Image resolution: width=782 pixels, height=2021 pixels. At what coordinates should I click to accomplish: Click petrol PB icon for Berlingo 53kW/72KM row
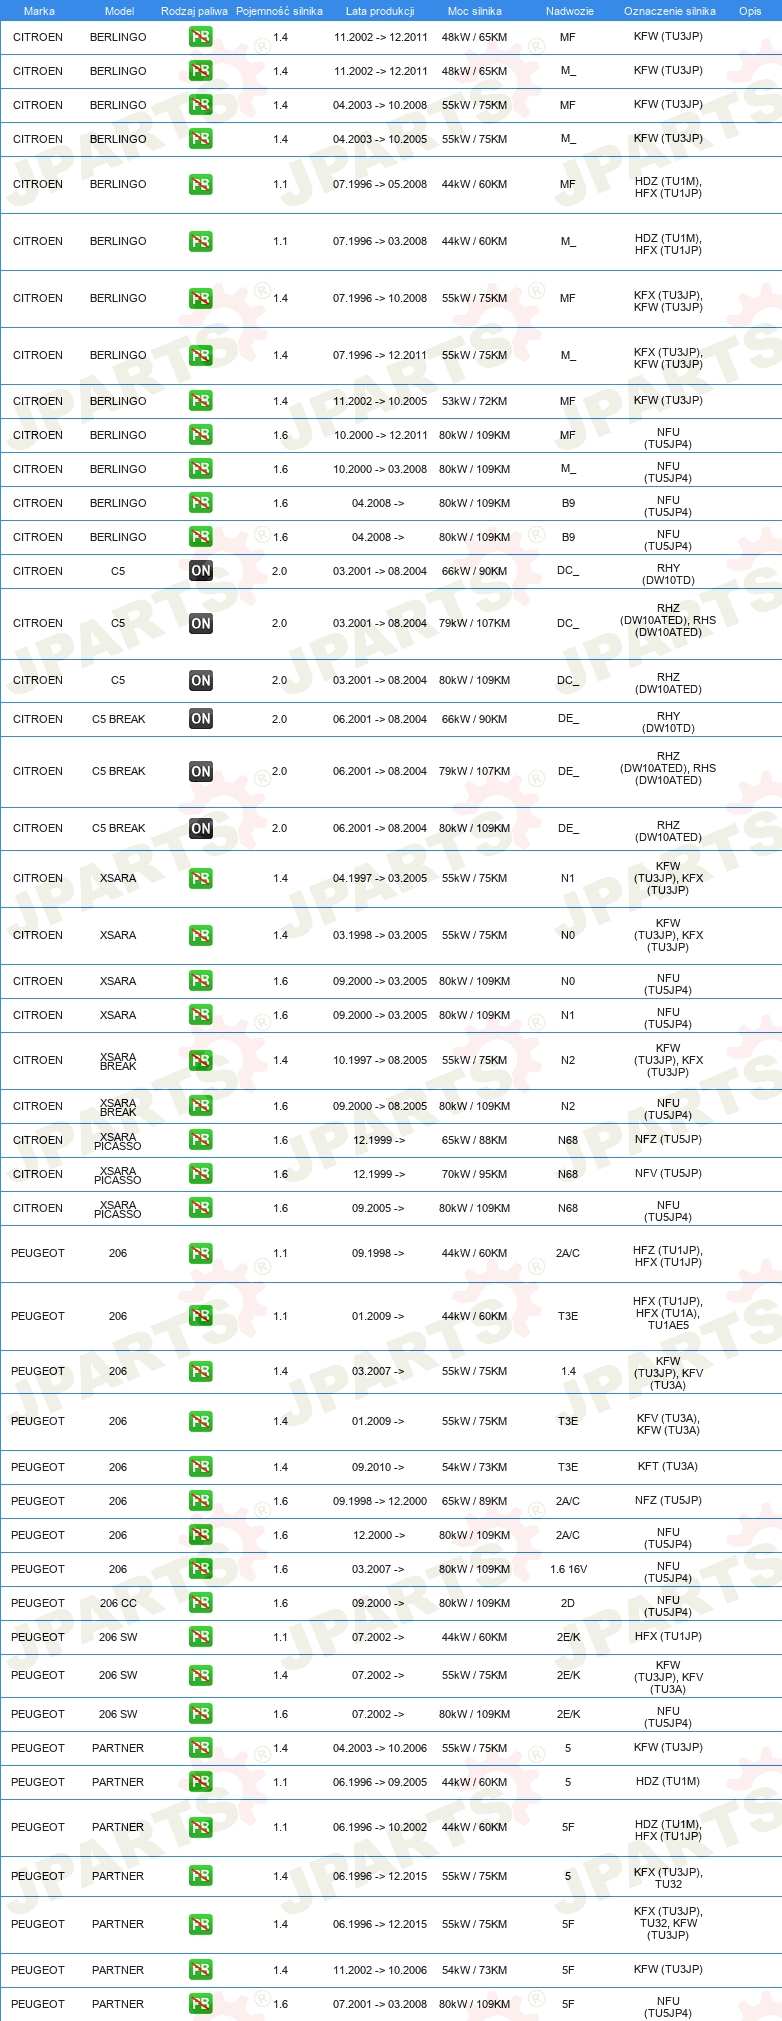pos(201,401)
